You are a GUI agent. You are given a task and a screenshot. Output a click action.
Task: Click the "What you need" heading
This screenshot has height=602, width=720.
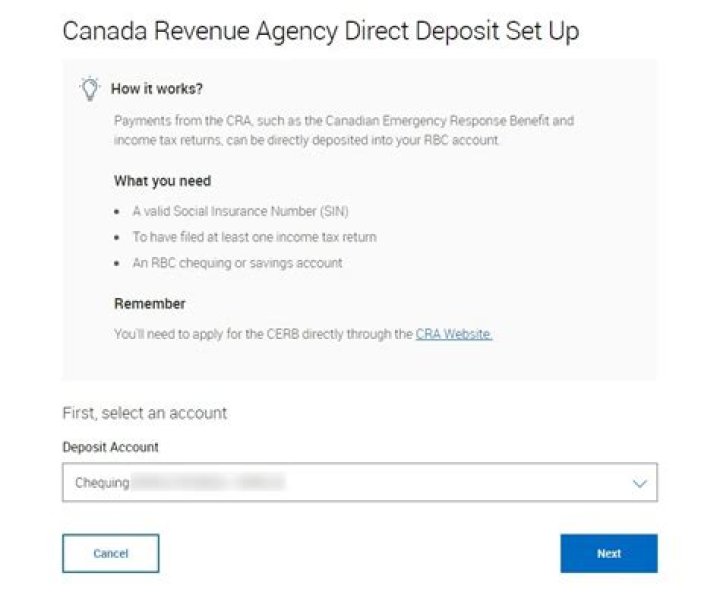163,181
